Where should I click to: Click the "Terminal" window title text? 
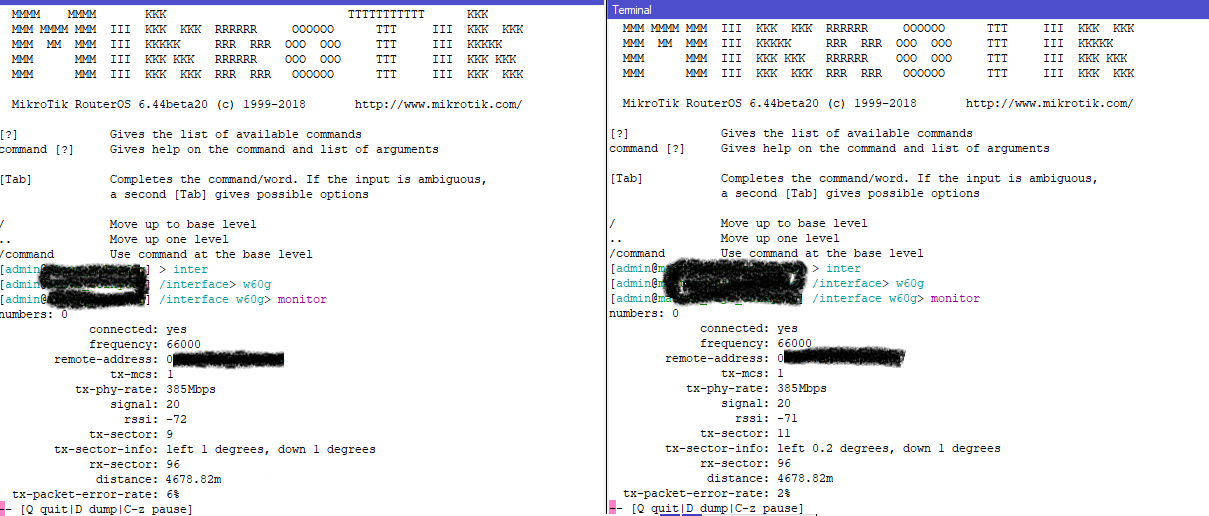tap(632, 10)
